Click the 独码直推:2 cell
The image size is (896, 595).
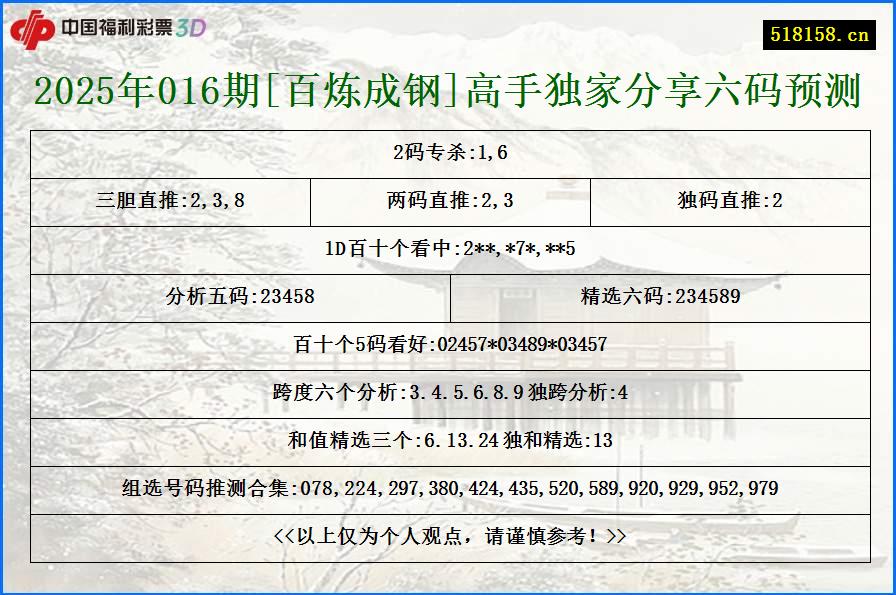pos(731,201)
